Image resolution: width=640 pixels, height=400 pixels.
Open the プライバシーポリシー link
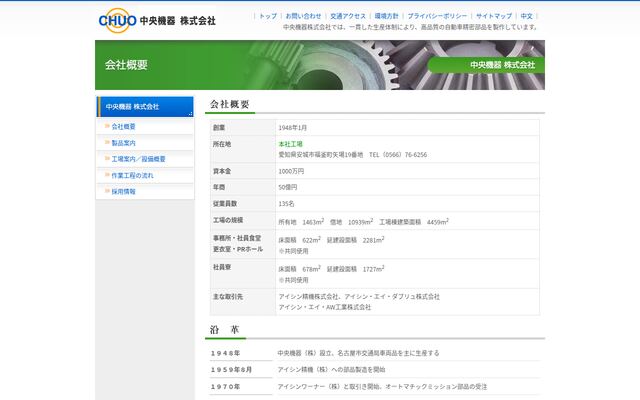click(x=437, y=16)
